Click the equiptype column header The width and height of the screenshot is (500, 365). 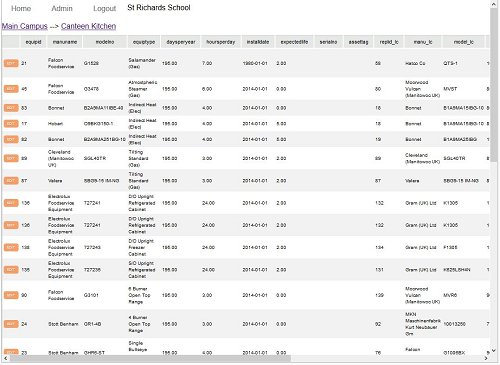click(x=144, y=42)
